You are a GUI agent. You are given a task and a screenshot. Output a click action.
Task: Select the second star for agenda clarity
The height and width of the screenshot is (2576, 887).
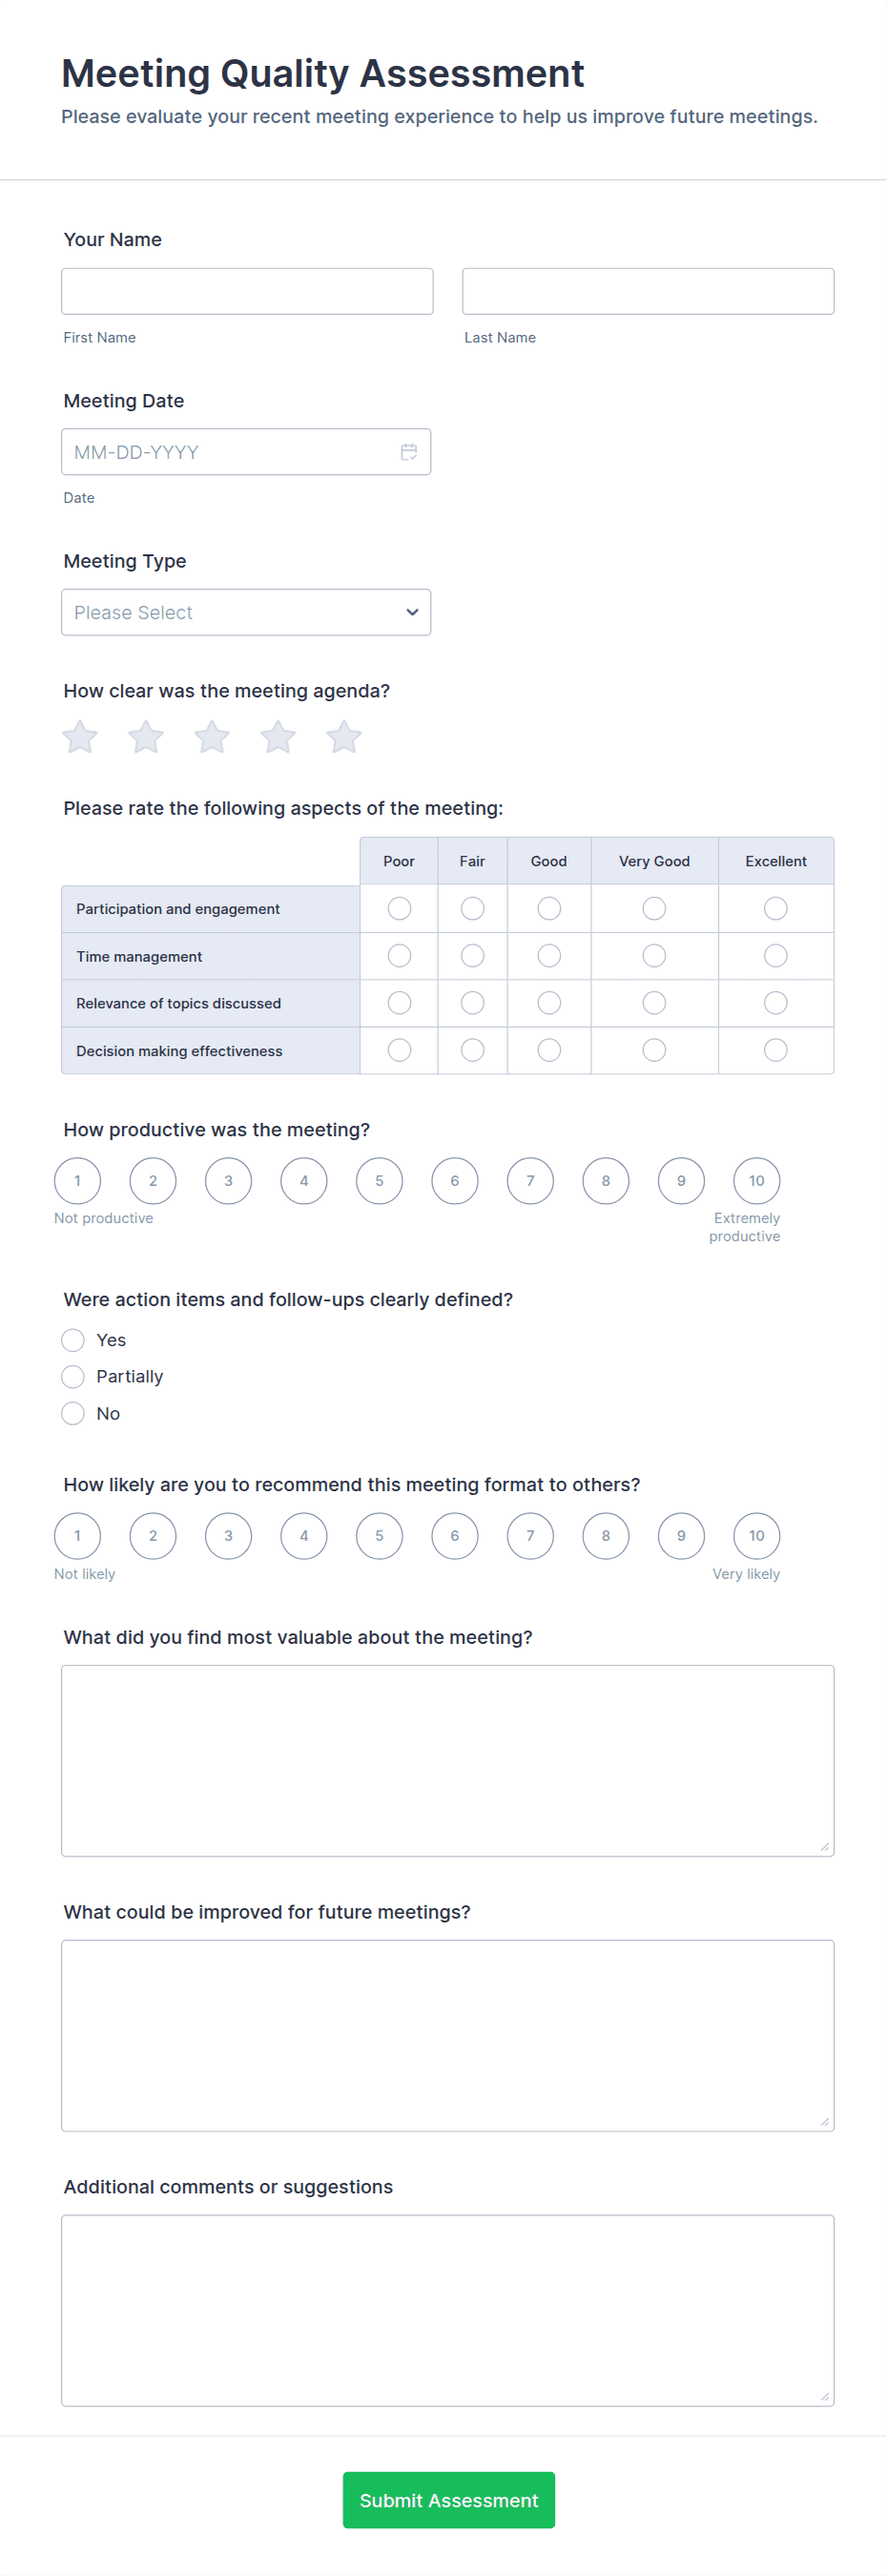click(x=146, y=737)
